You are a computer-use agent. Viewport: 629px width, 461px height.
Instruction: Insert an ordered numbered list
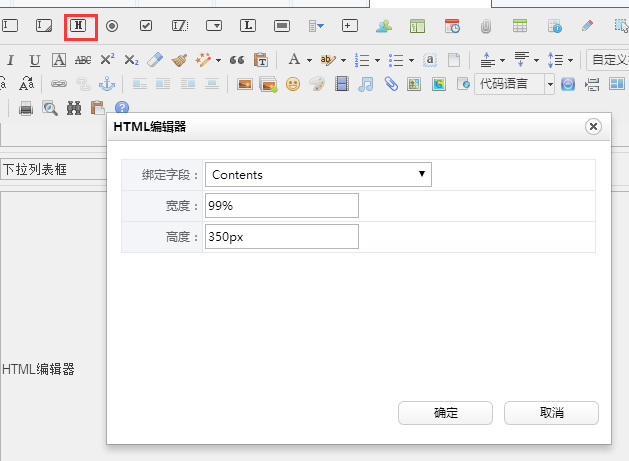(362, 60)
